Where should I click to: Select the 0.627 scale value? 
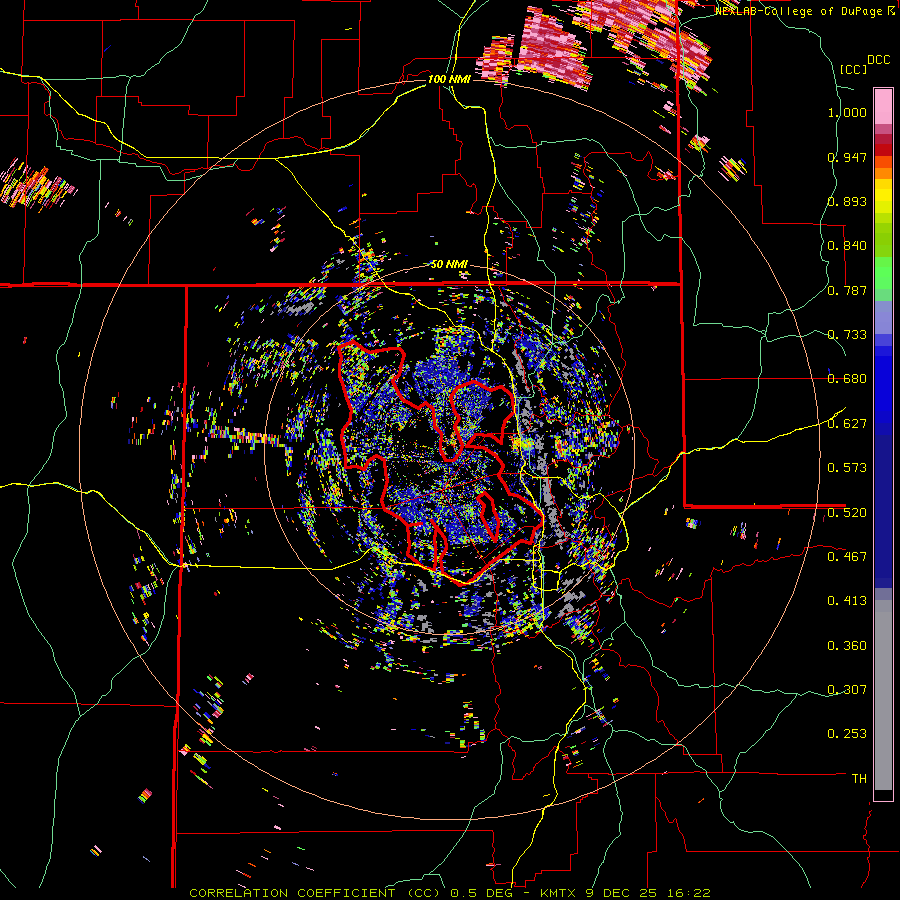(x=847, y=424)
